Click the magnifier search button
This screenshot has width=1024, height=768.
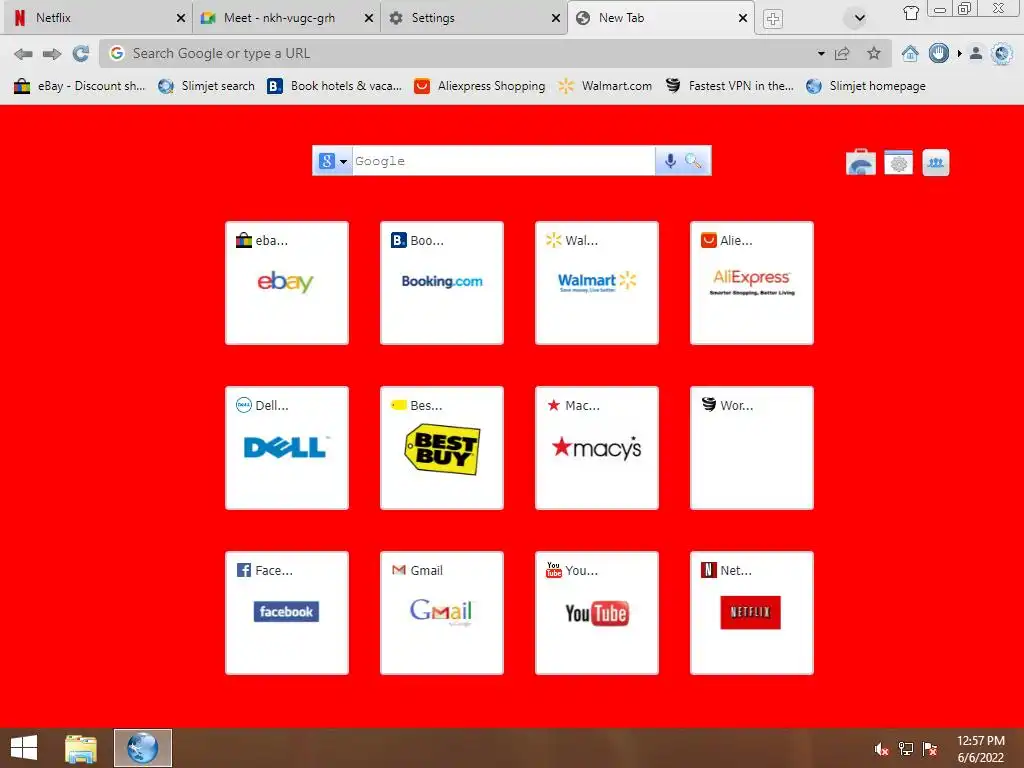point(693,161)
